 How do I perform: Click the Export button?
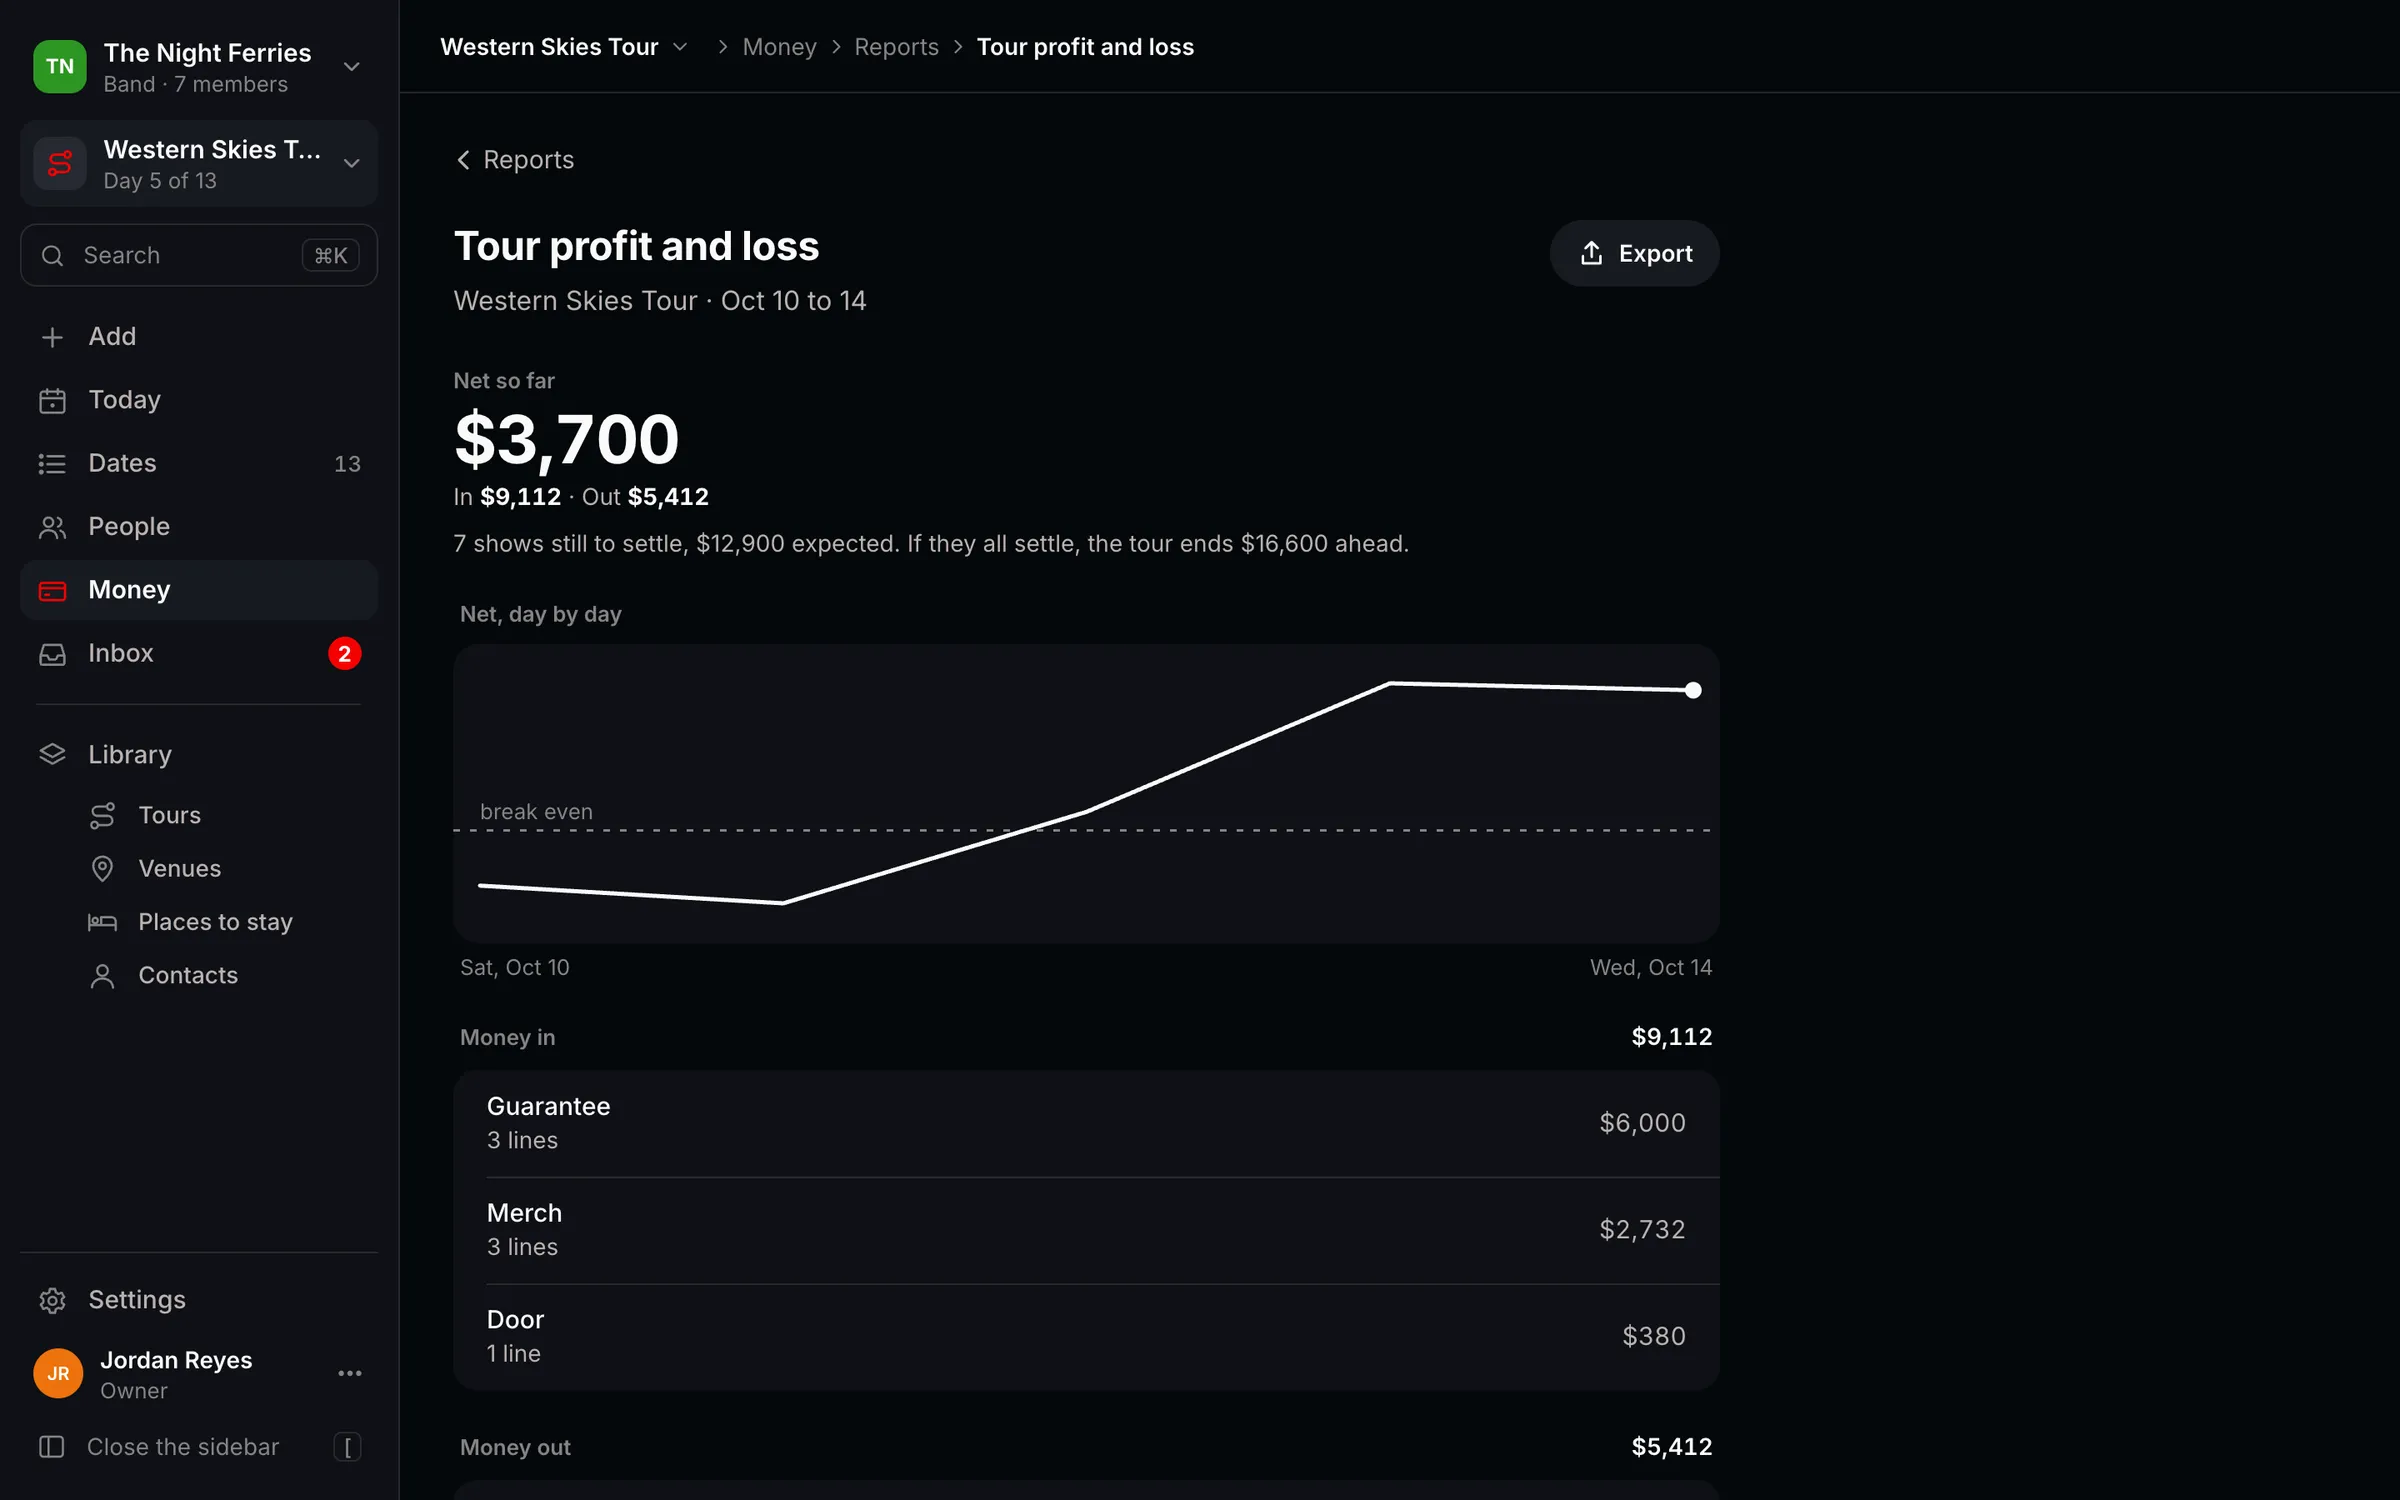click(1634, 254)
